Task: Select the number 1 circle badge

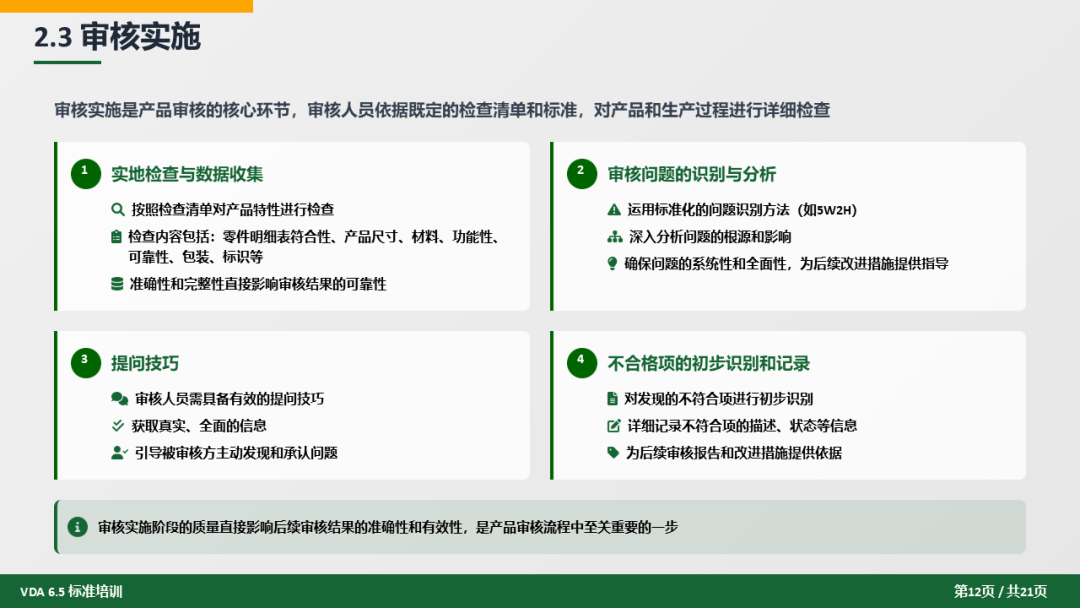Action: [x=86, y=173]
